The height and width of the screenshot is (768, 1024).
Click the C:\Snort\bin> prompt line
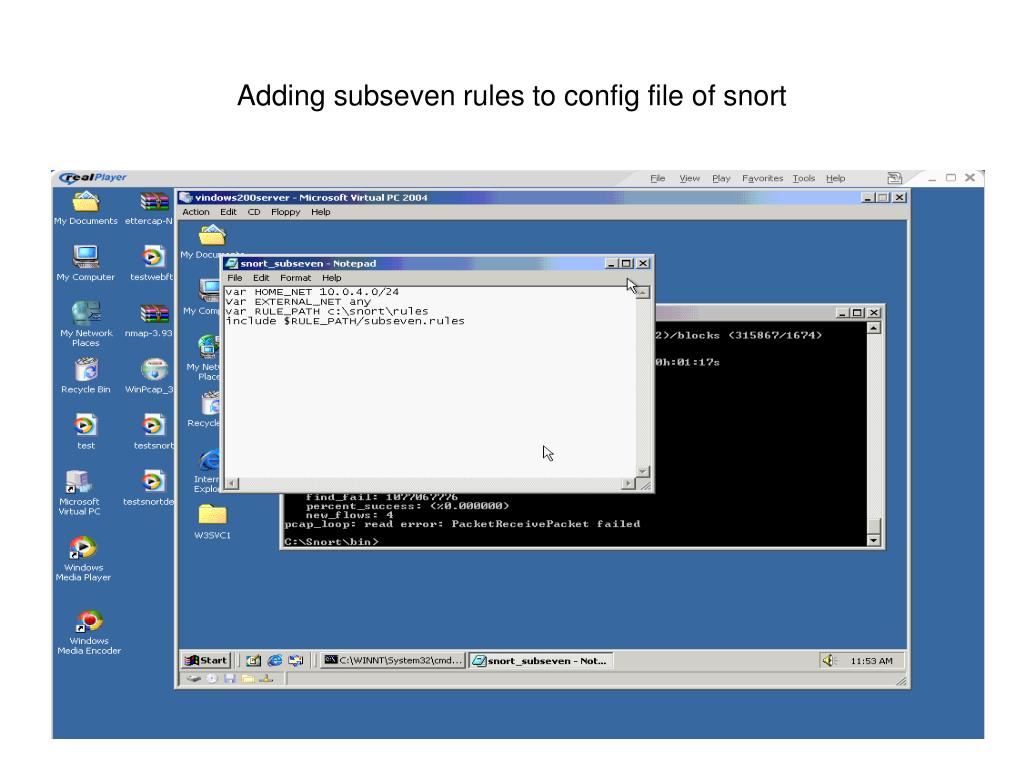tap(331, 541)
